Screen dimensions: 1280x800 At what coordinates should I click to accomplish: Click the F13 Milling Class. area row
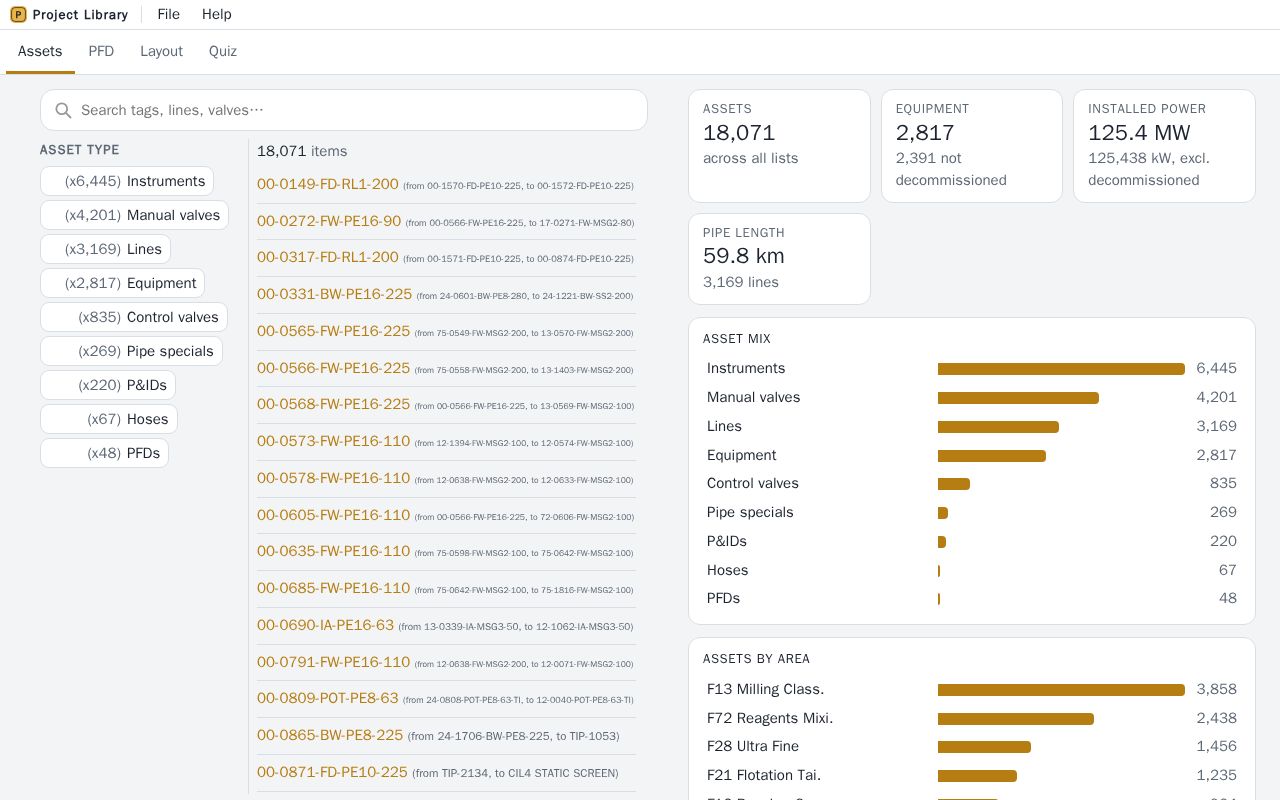(972, 689)
